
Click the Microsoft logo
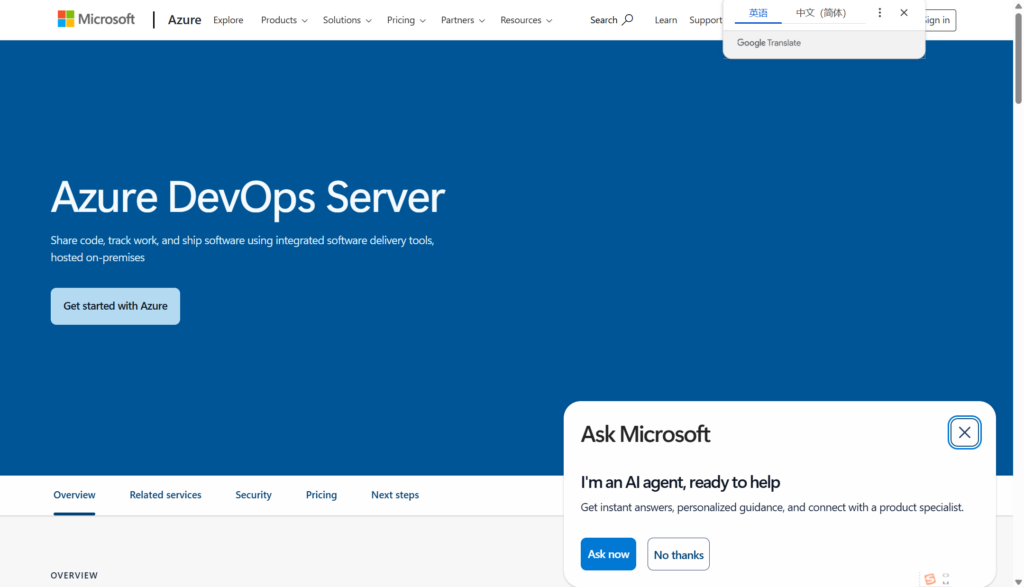pyautogui.click(x=96, y=19)
